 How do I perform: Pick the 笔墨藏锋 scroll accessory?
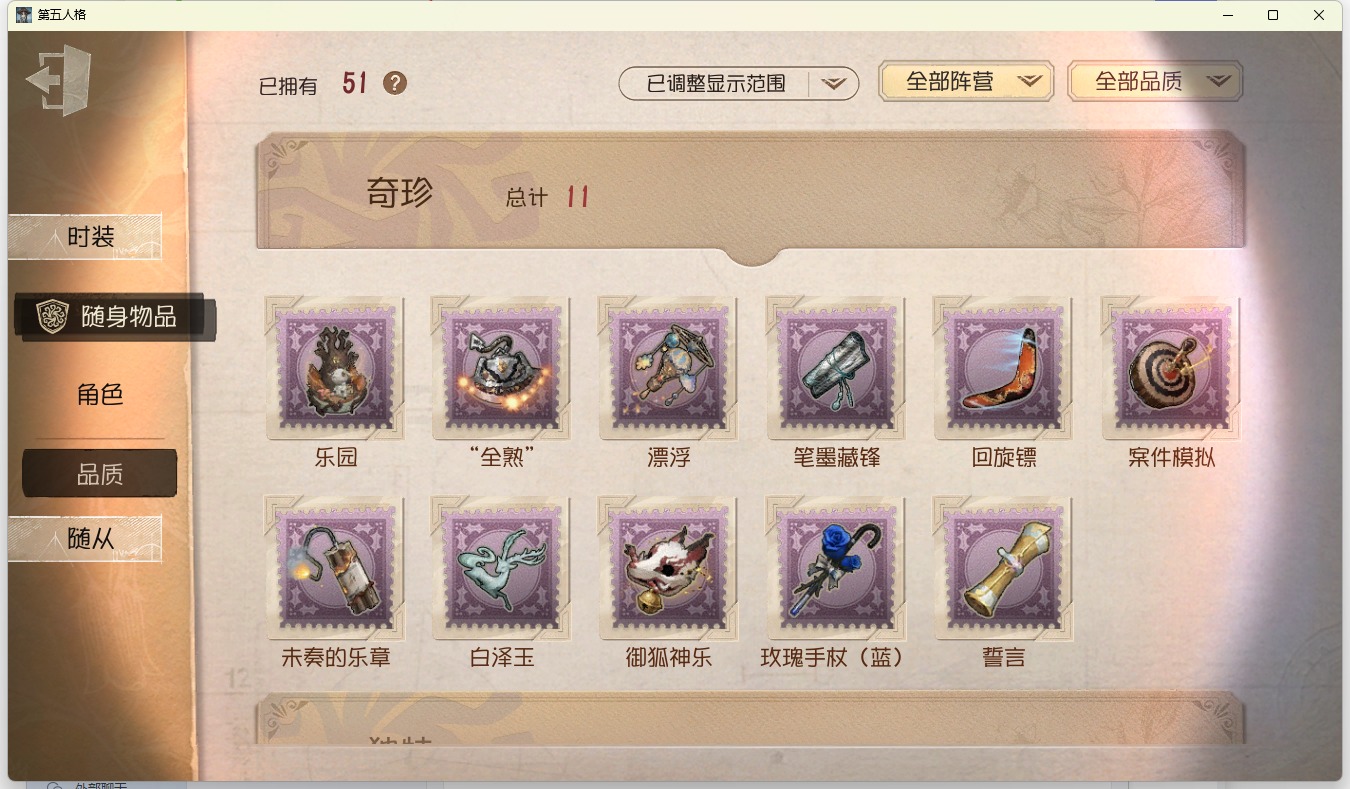coord(837,369)
